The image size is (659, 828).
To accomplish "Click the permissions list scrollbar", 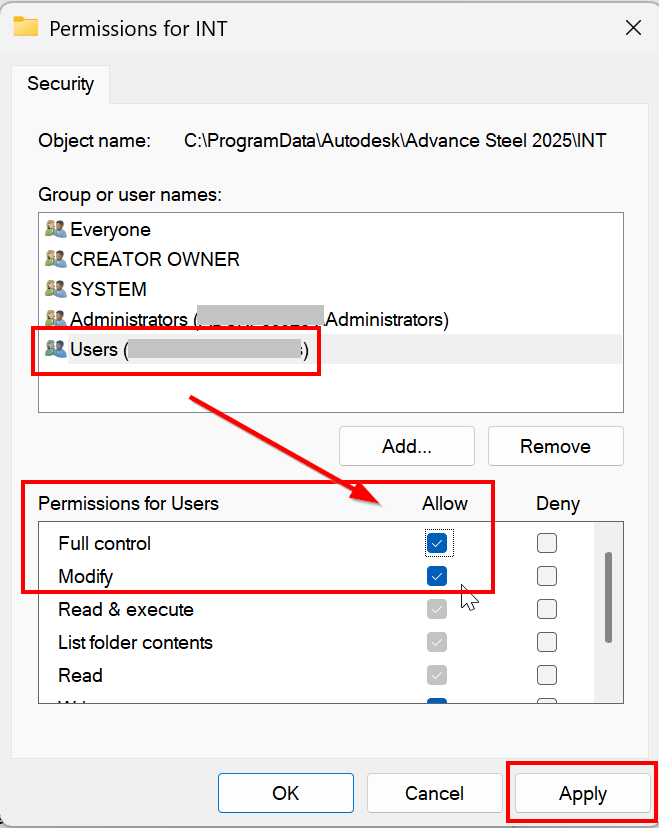I will point(608,596).
